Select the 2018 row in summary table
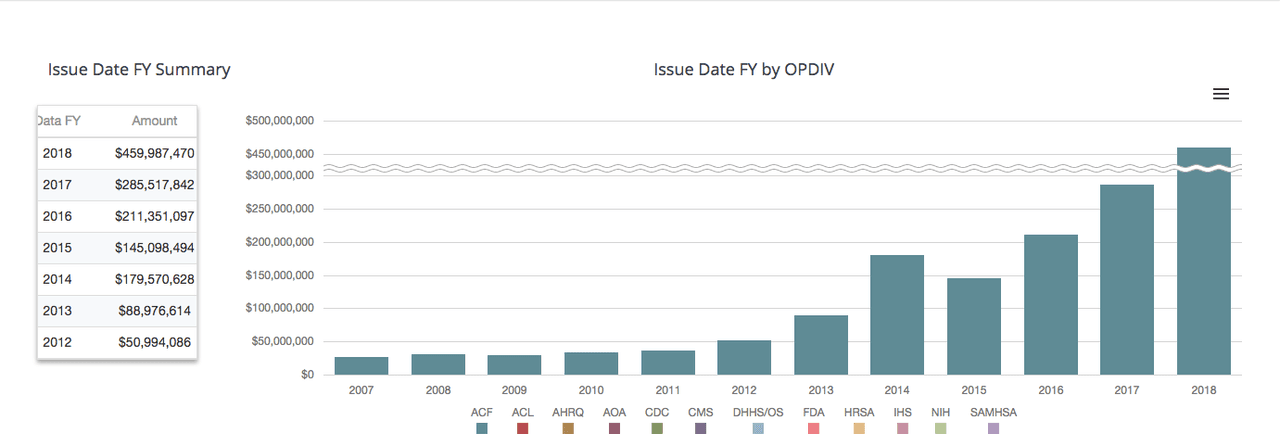 coord(117,153)
